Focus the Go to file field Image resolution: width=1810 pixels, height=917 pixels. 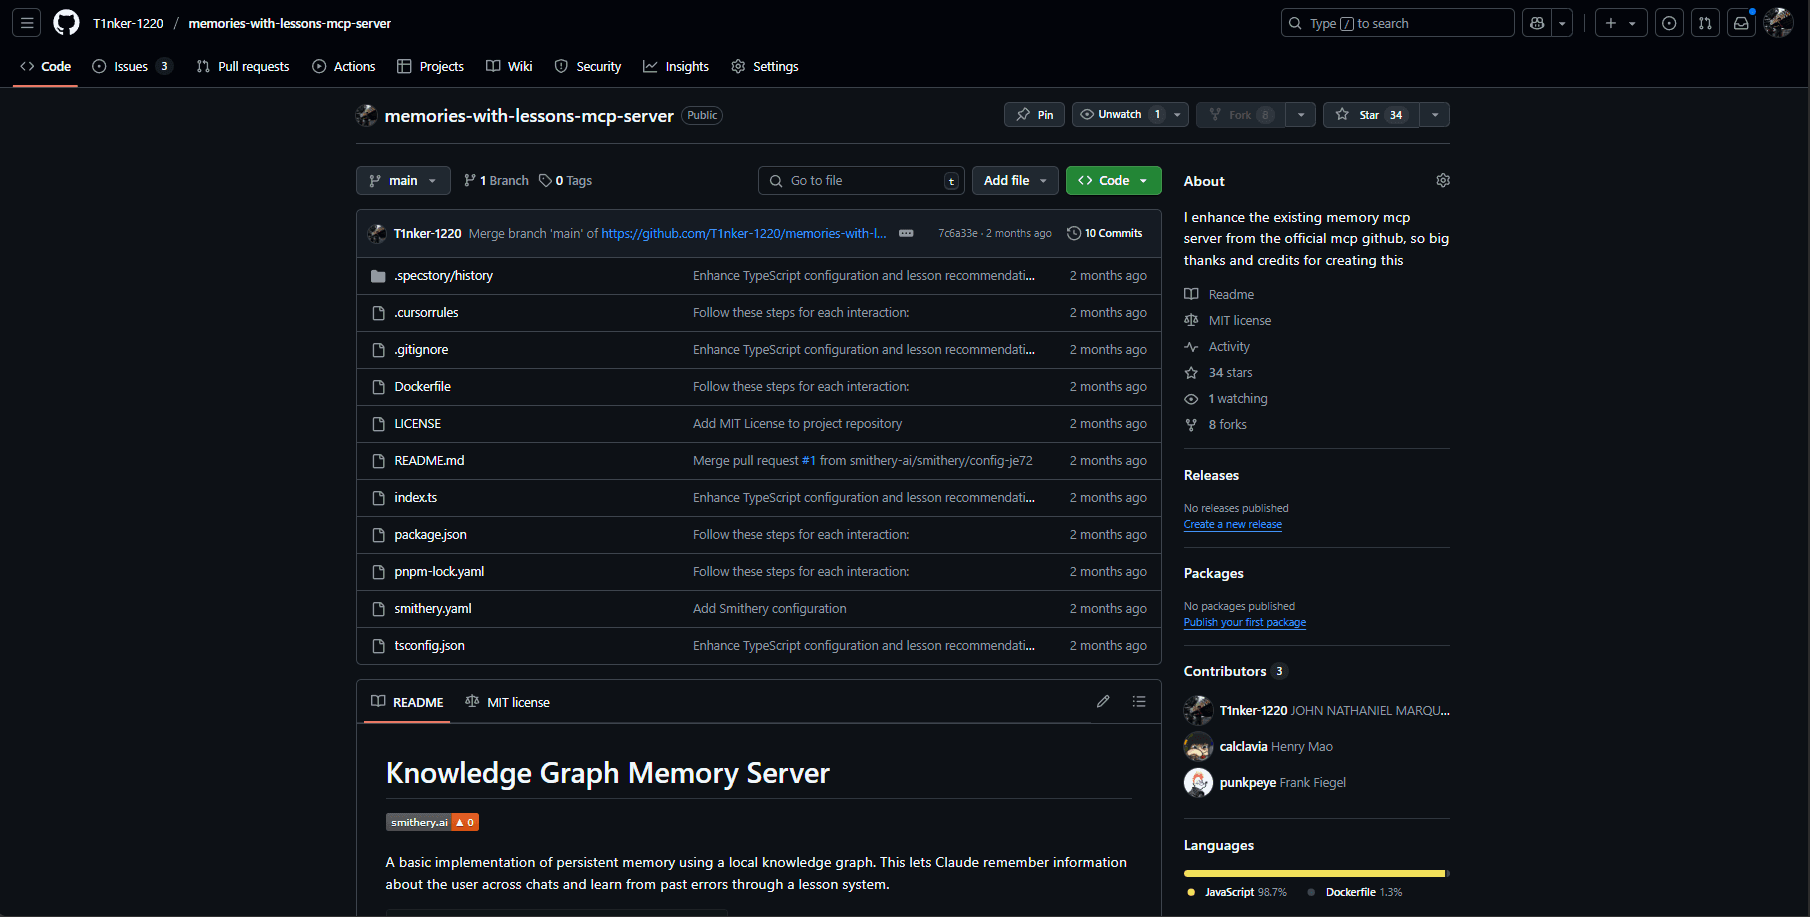[861, 181]
